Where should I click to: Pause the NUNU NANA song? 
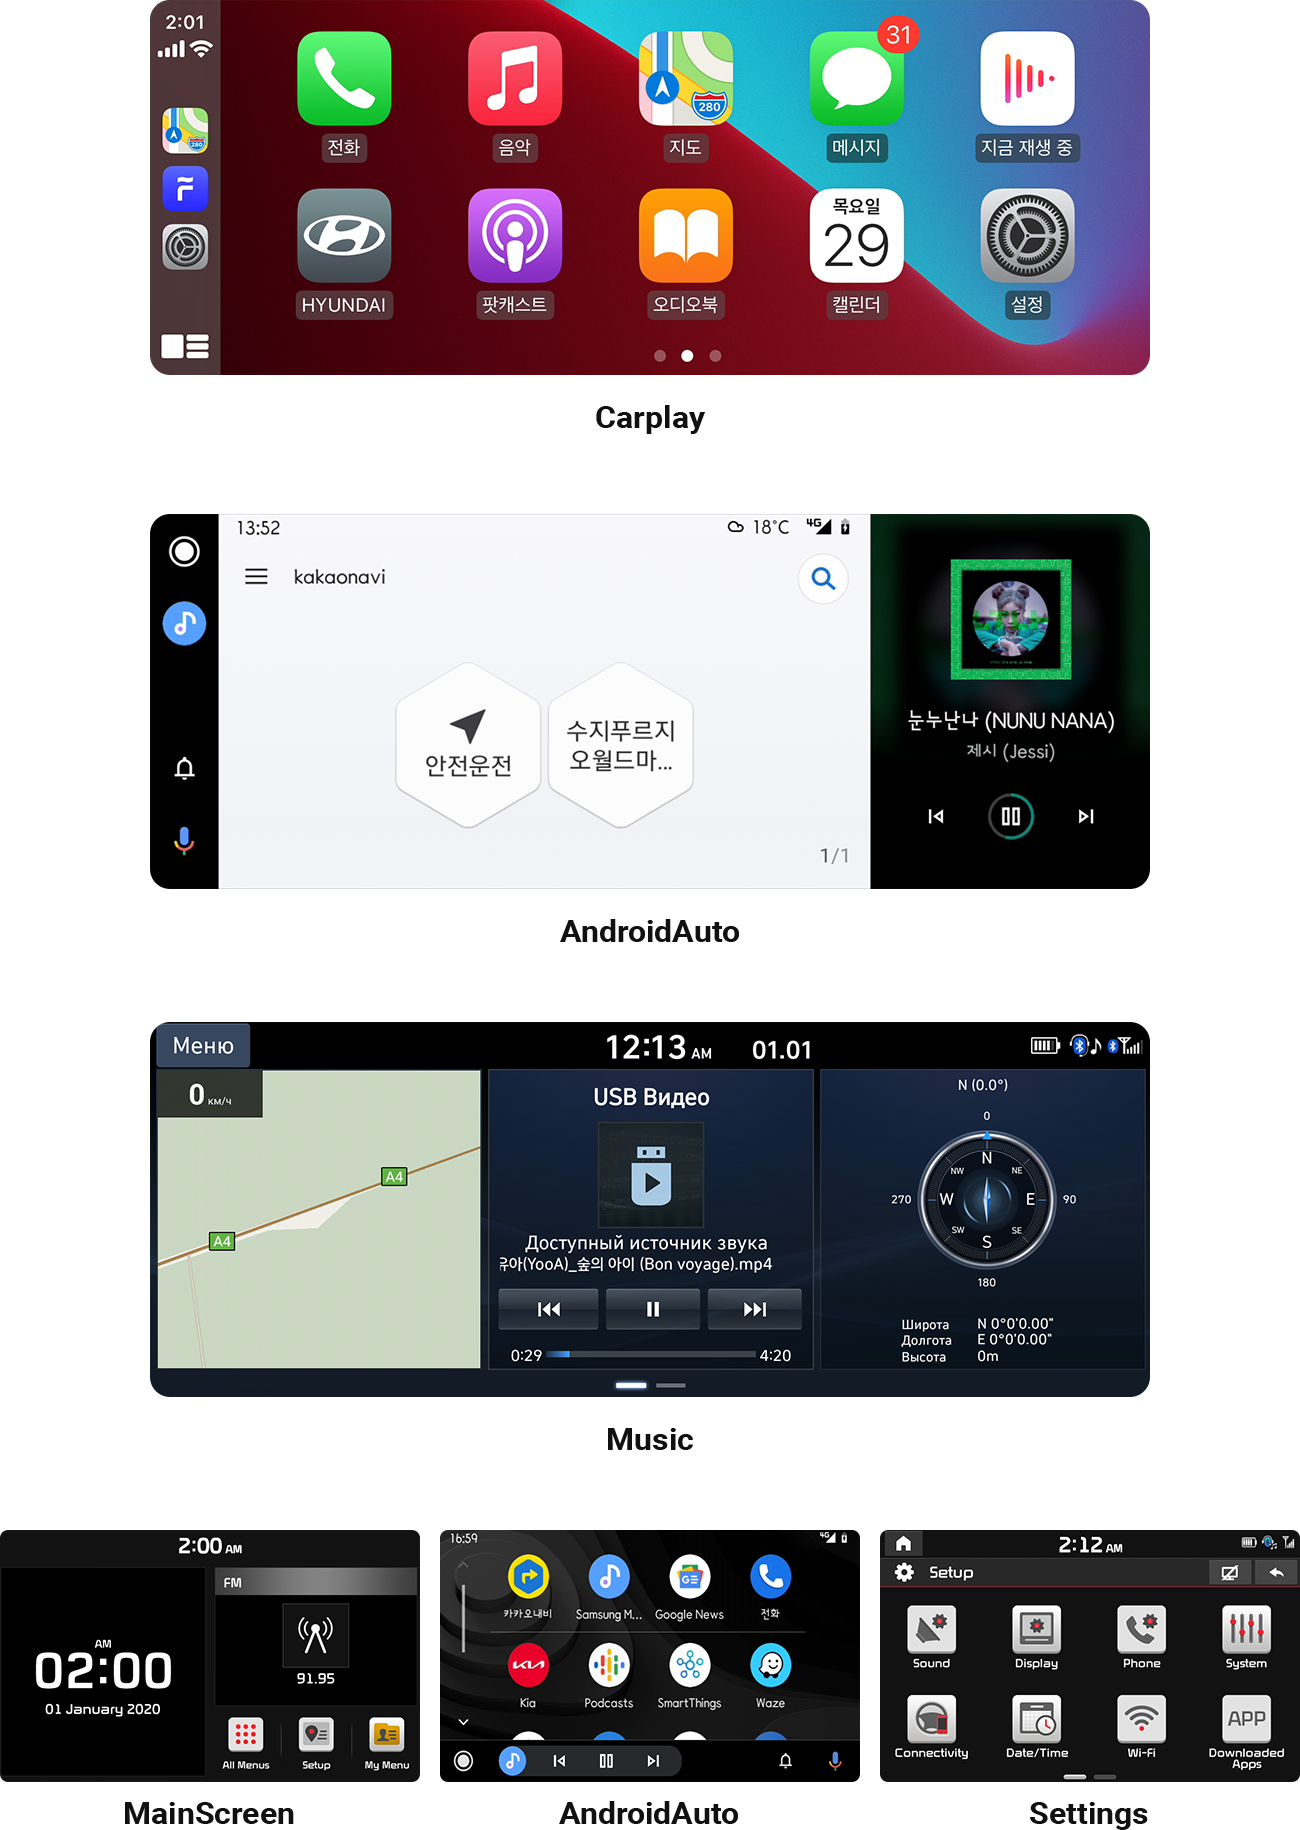point(1010,816)
